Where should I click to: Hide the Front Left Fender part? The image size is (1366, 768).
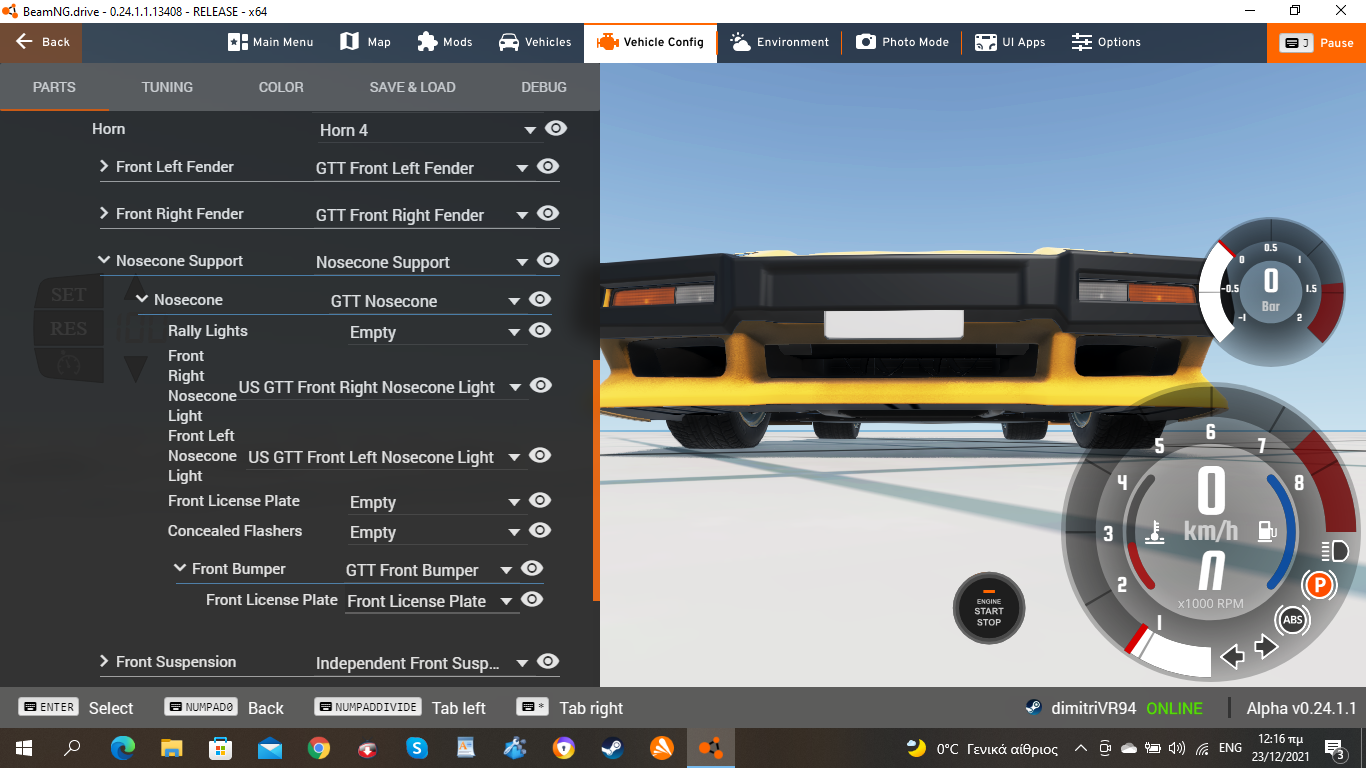(x=548, y=167)
